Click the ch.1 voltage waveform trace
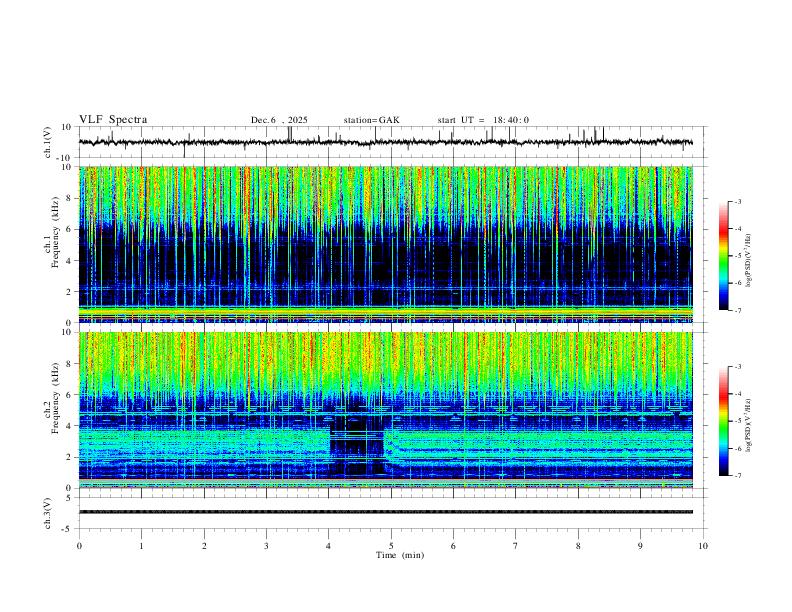 point(386,142)
